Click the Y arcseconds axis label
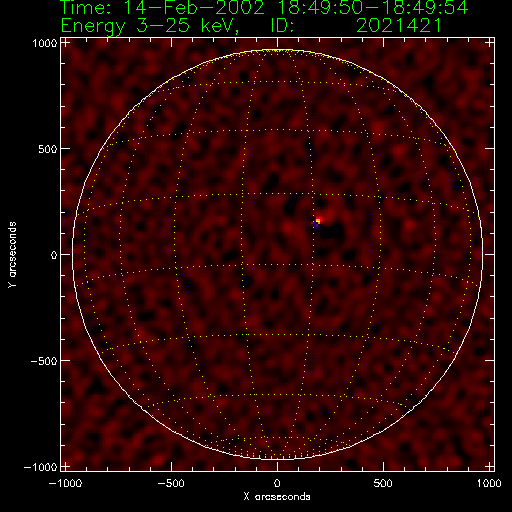This screenshot has height=512, width=512. coord(12,255)
